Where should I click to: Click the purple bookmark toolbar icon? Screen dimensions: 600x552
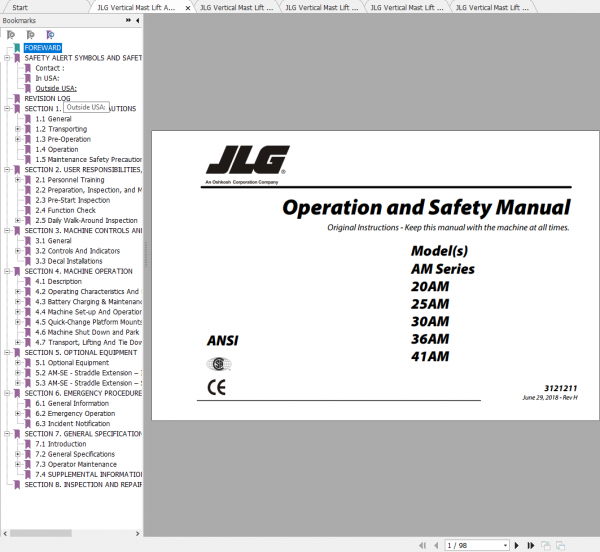(x=50, y=35)
